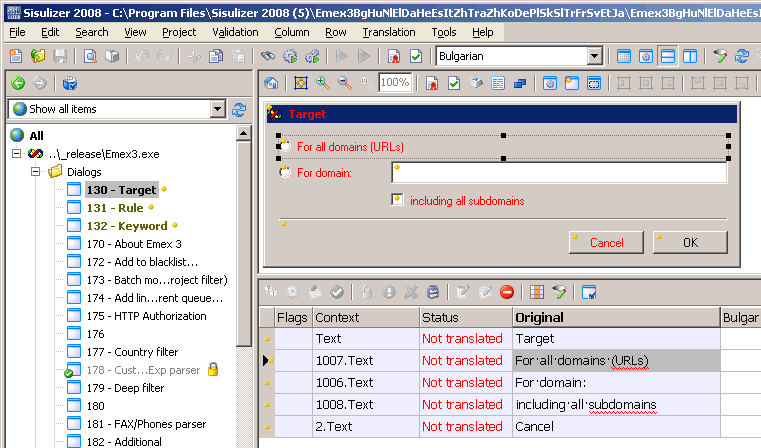Open the File menu
The image size is (761, 448).
pos(17,33)
